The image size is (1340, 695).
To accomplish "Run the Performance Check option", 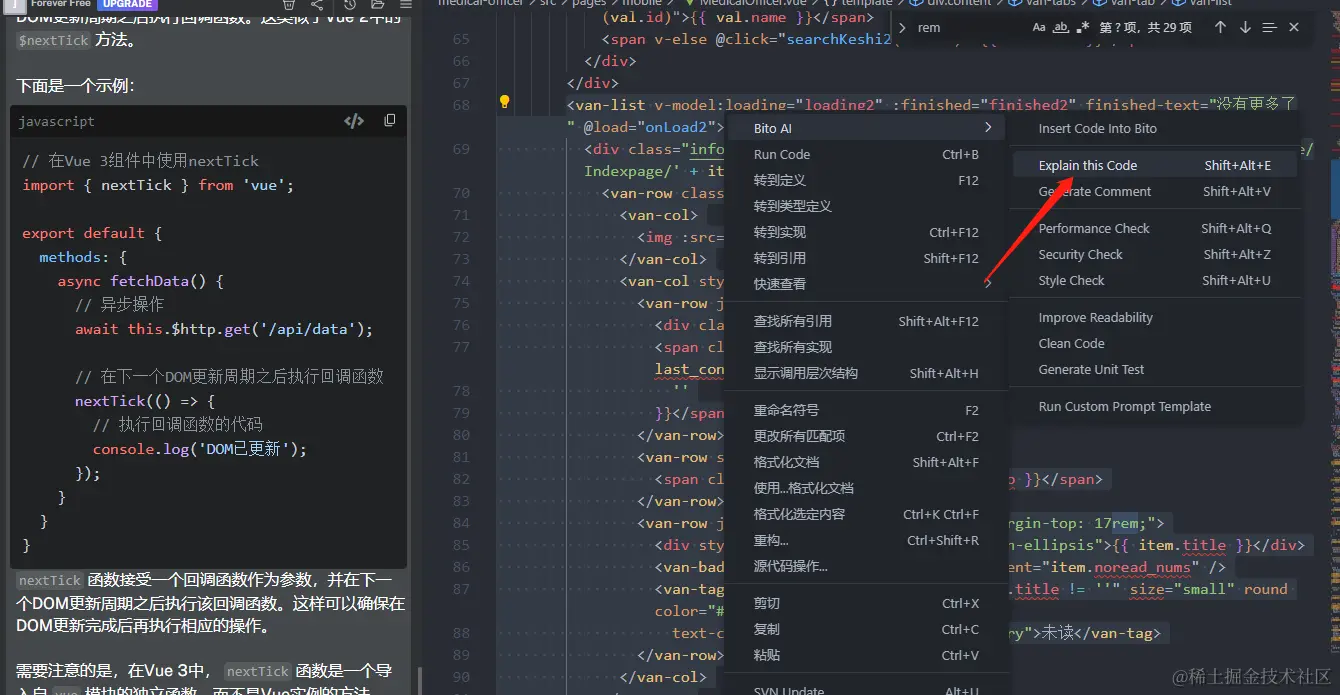I will point(1154,228).
